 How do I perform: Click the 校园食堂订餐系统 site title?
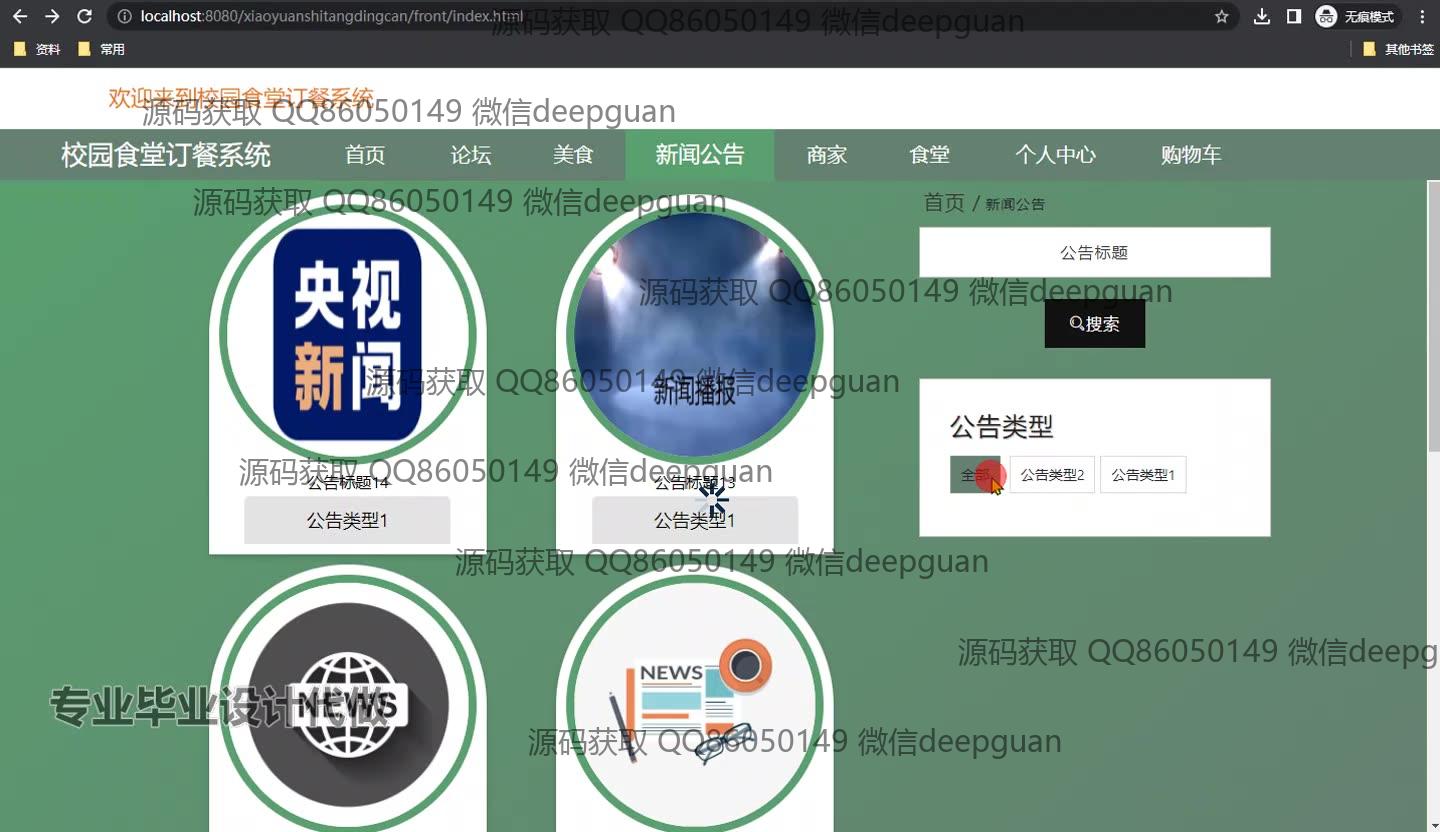(166, 155)
